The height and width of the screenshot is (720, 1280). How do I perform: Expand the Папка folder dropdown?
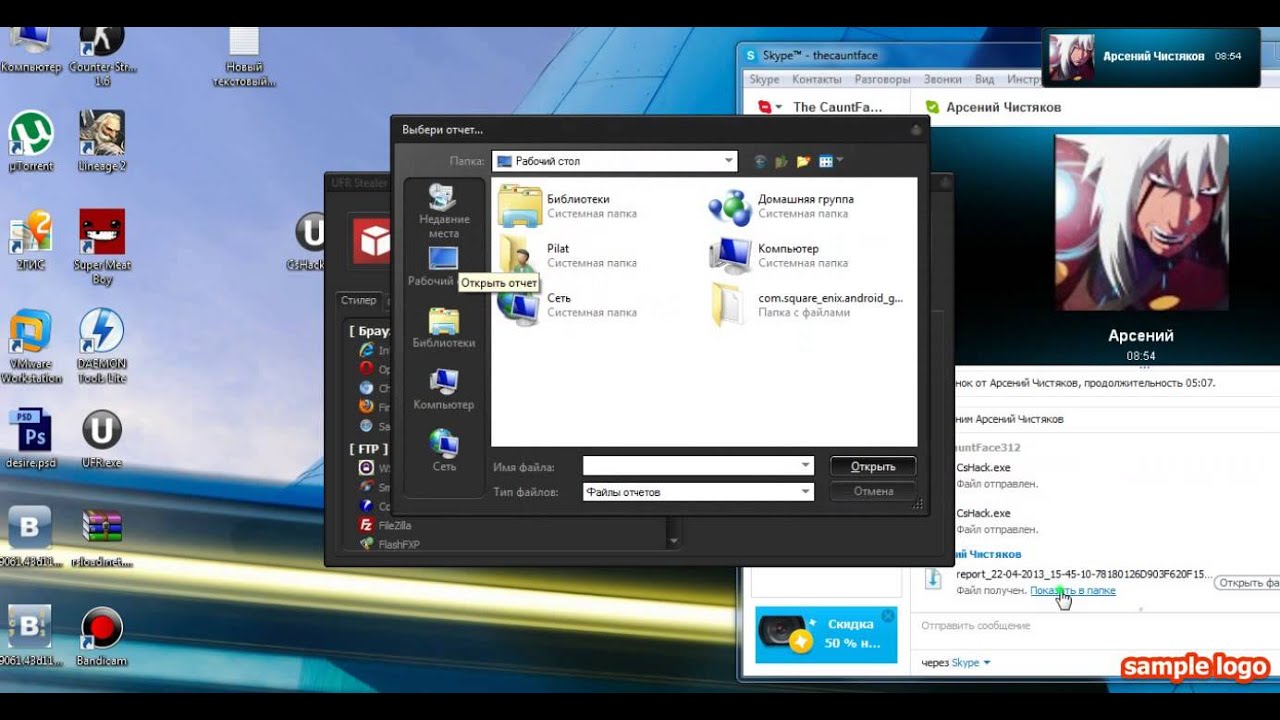(728, 161)
